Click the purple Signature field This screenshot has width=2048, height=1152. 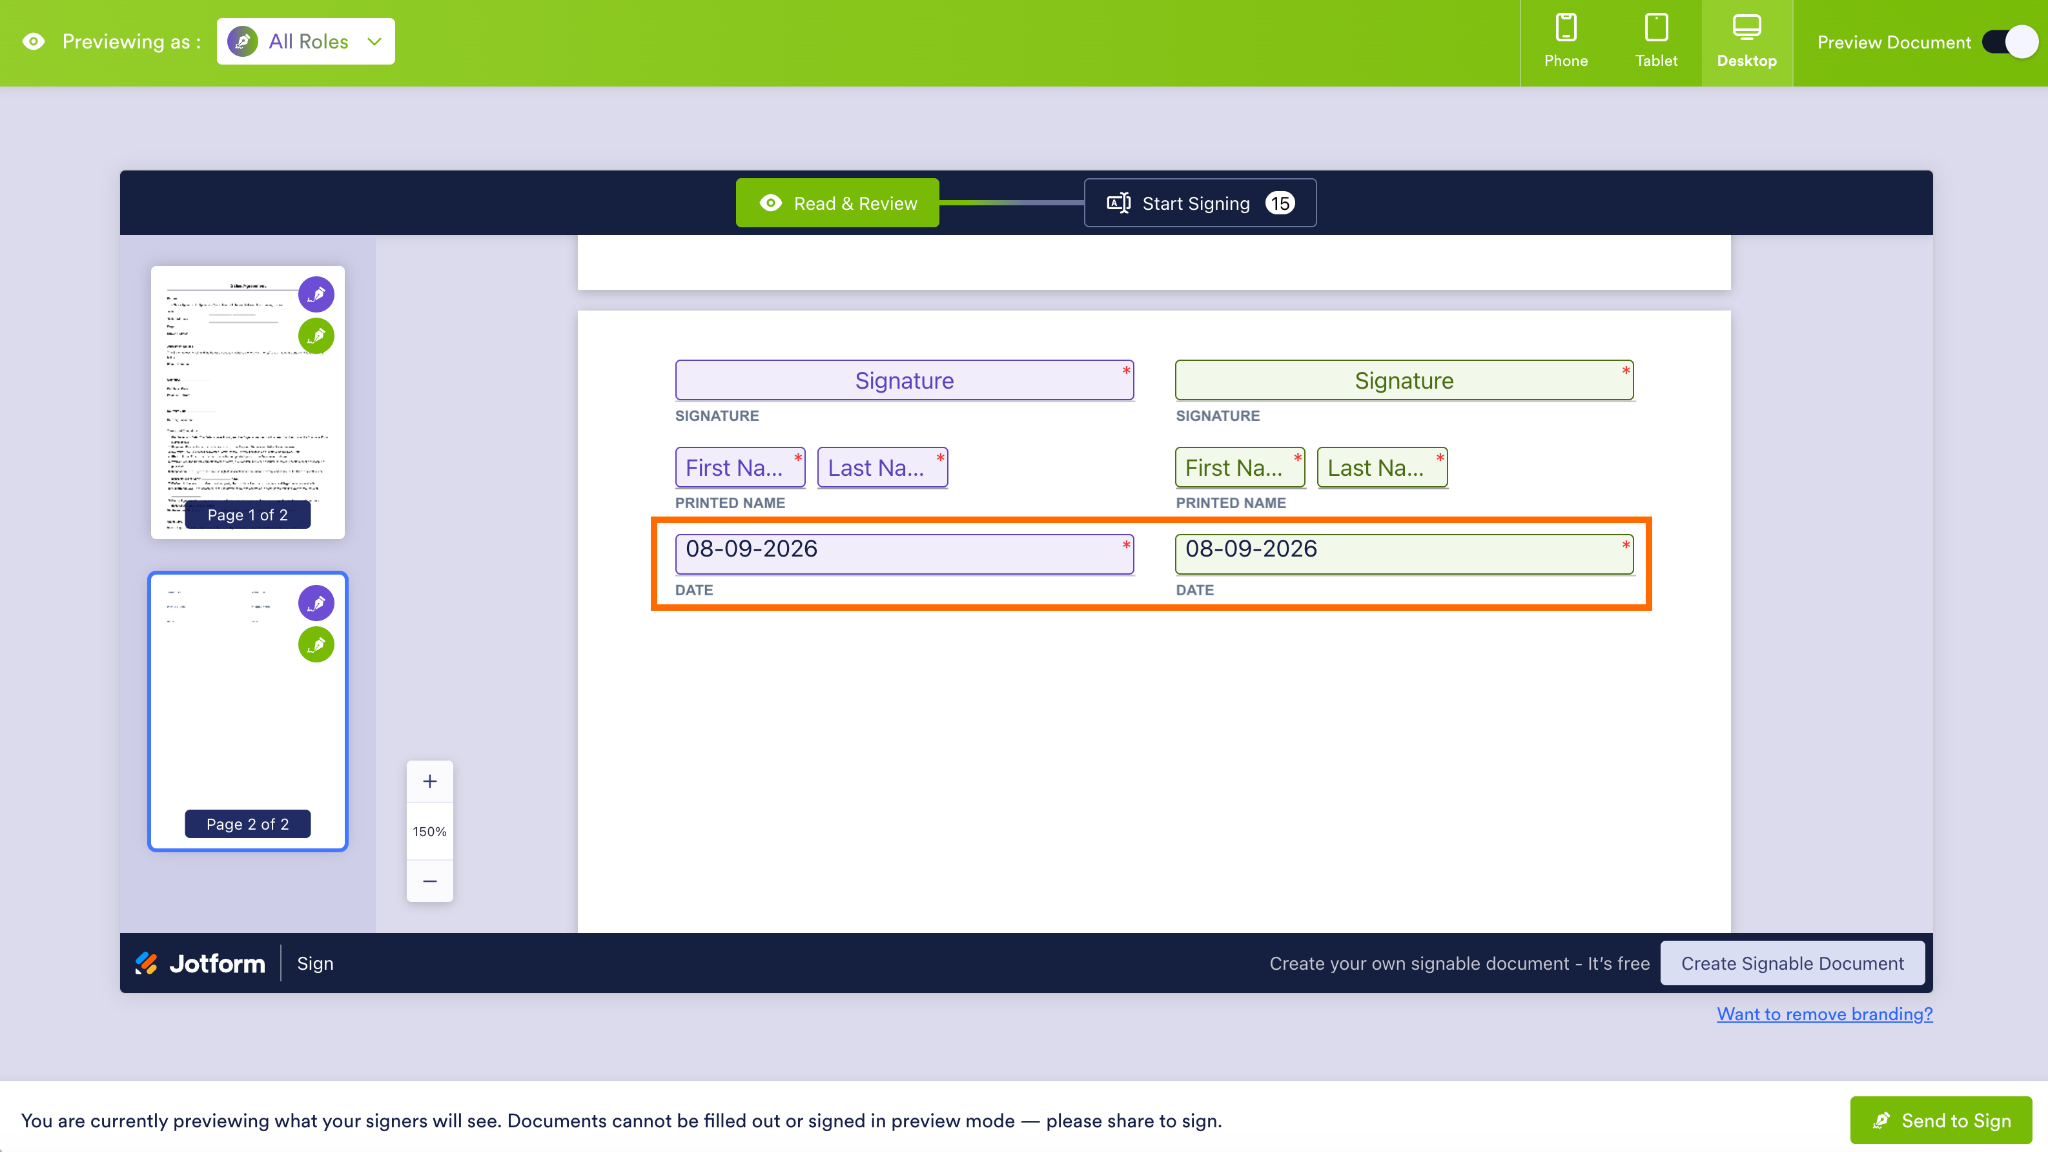tap(904, 380)
